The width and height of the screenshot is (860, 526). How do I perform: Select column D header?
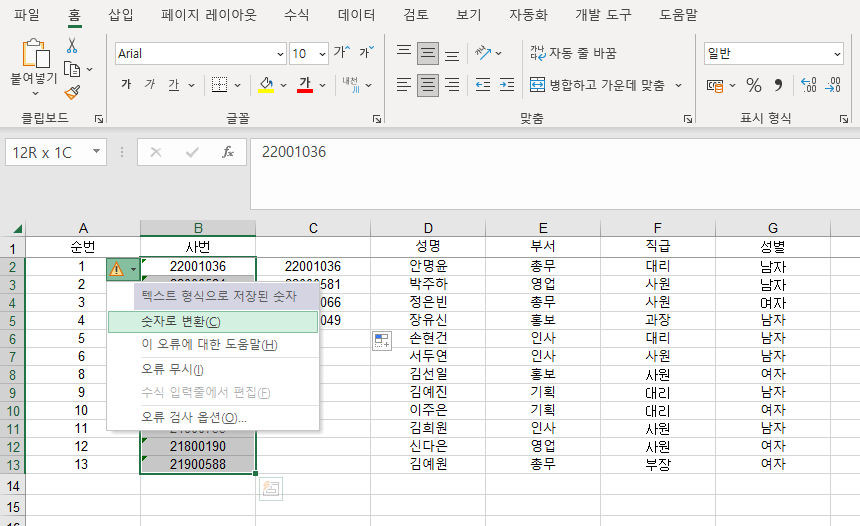pyautogui.click(x=428, y=228)
